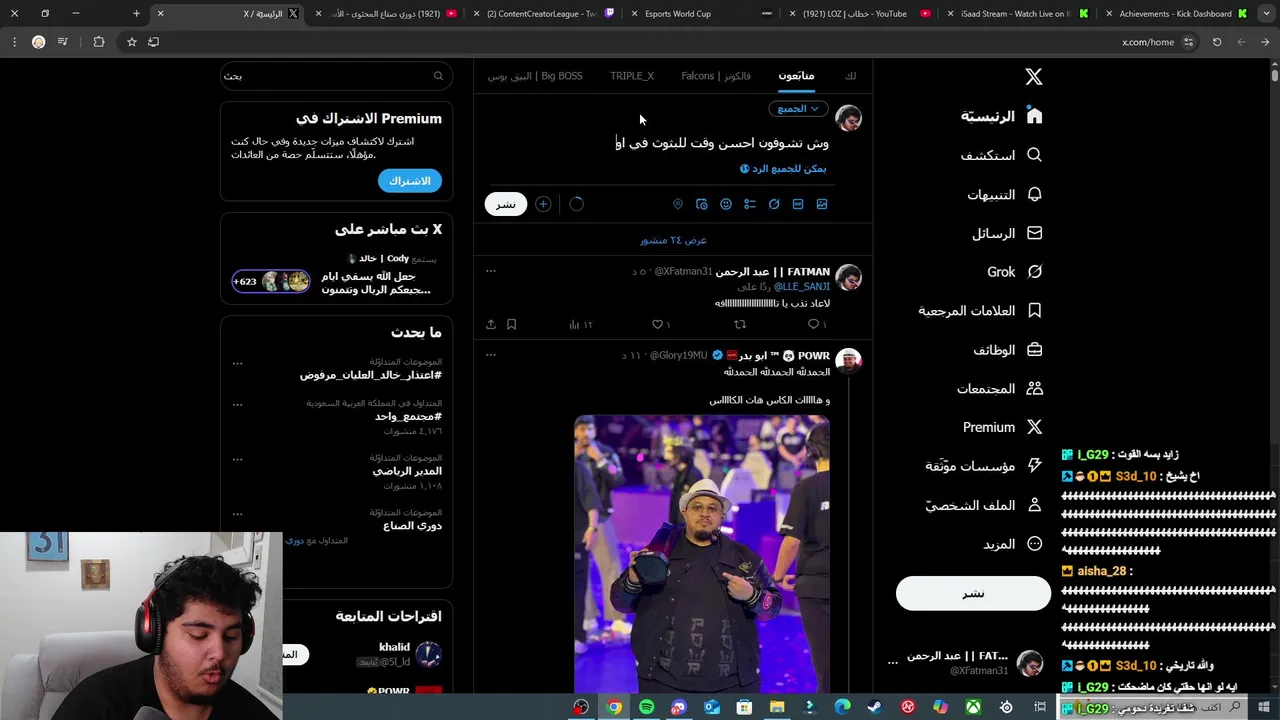The width and height of the screenshot is (1280, 720).
Task: Open options for المدير الرياضي trend
Action: point(237,460)
